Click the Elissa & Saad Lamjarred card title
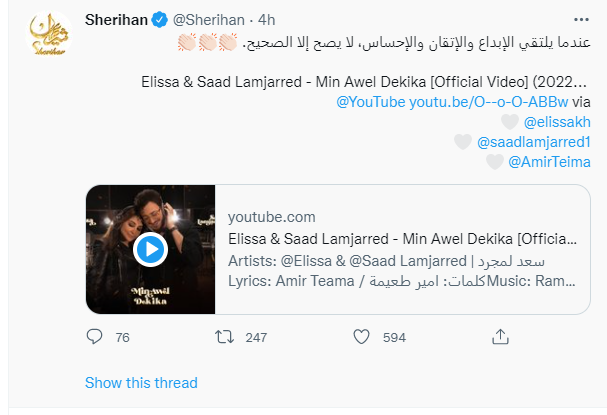This screenshot has width=607, height=415. 402,238
